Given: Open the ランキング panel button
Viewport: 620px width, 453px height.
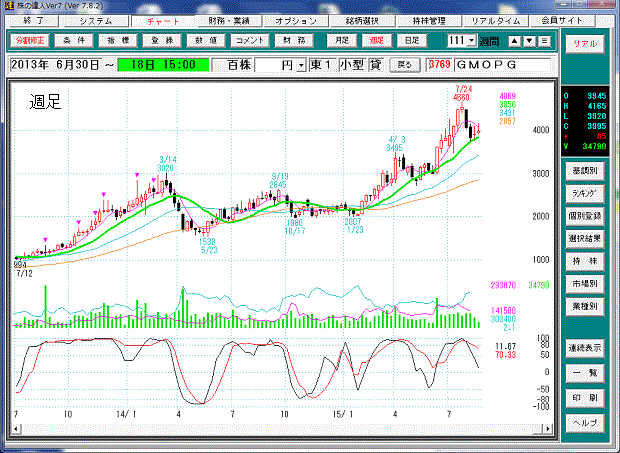Looking at the screenshot, I should point(585,194).
